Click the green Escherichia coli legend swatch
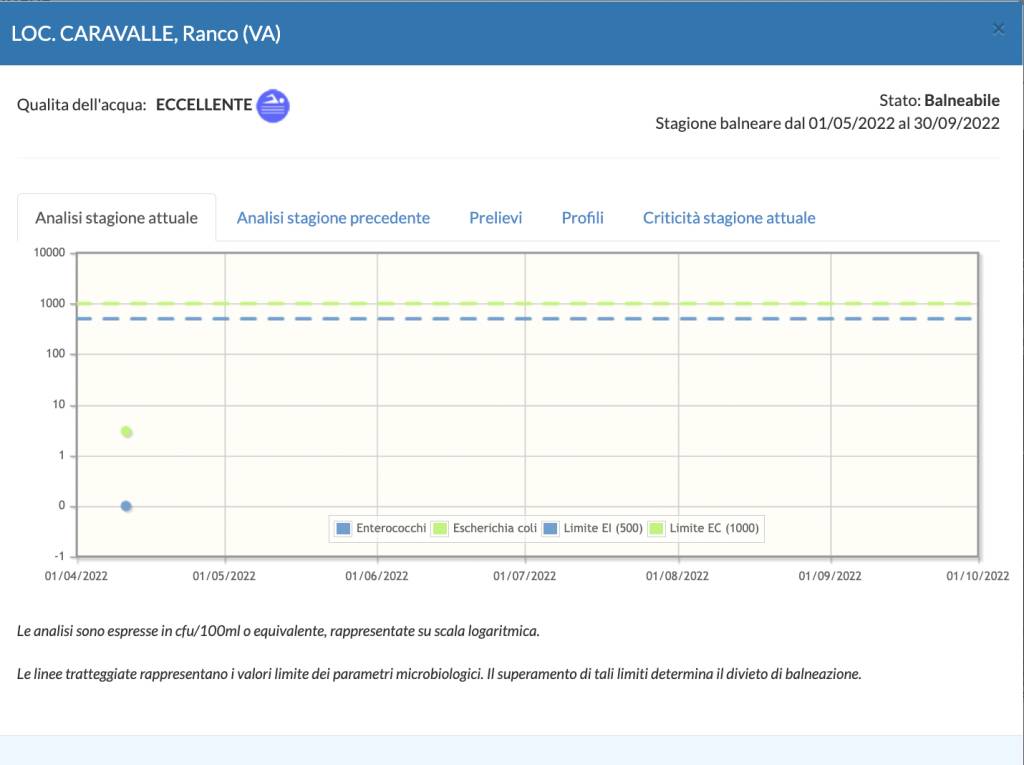 pos(440,528)
